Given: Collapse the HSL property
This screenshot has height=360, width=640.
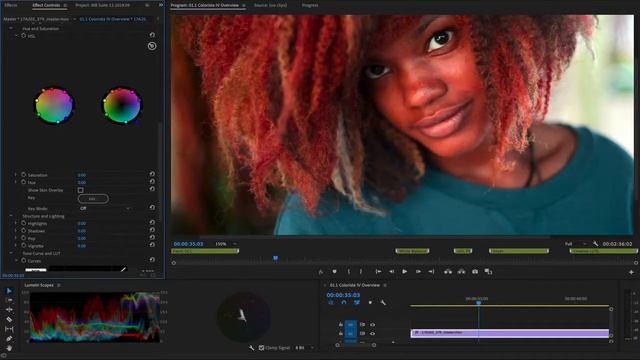Looking at the screenshot, I should 16,36.
